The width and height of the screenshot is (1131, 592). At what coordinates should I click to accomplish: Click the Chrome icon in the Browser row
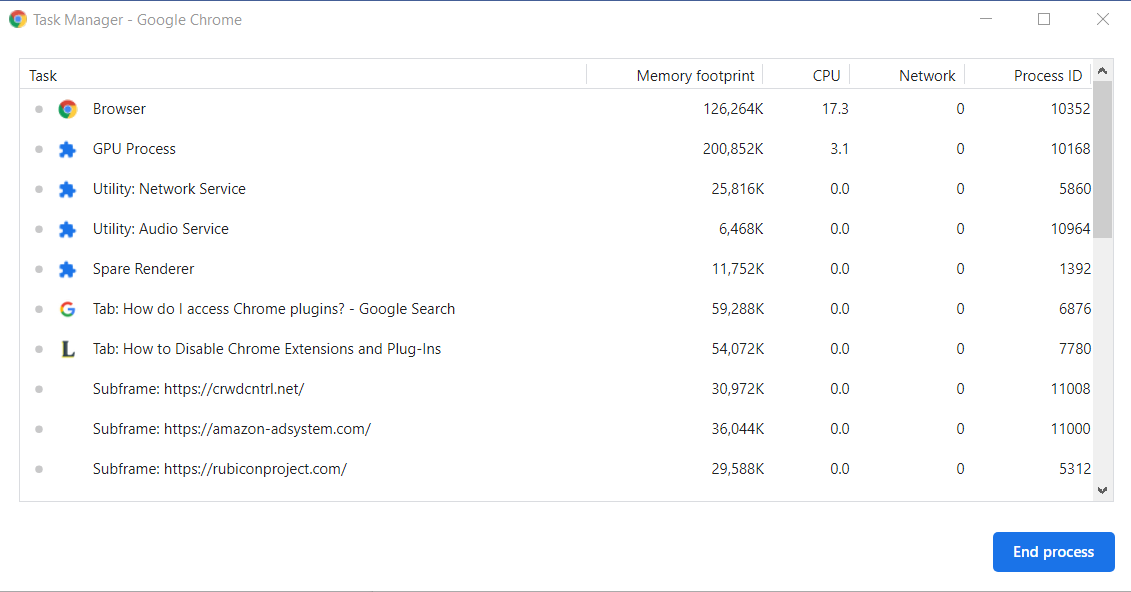coord(68,109)
